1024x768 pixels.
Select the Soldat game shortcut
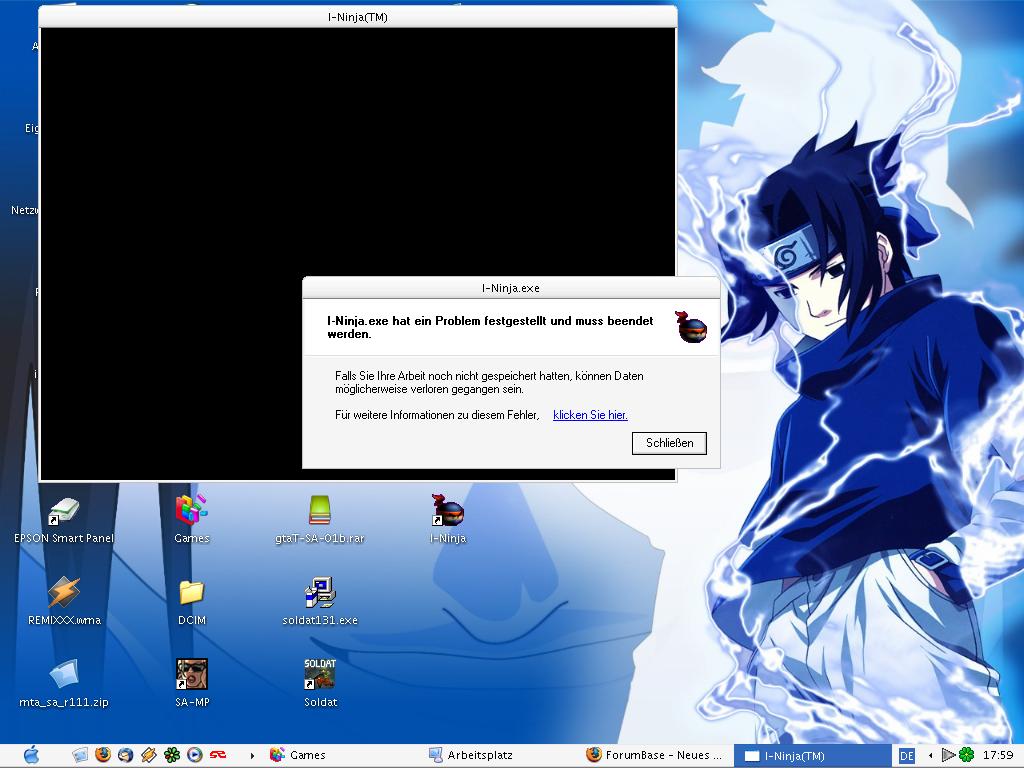(319, 684)
